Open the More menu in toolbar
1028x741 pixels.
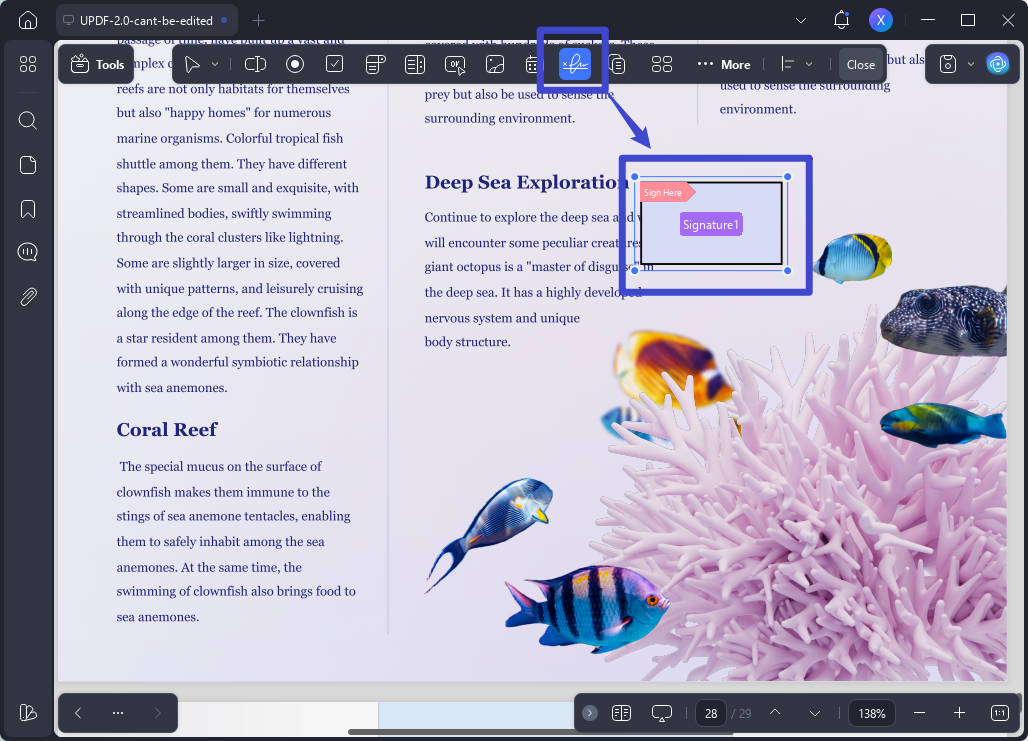(724, 64)
